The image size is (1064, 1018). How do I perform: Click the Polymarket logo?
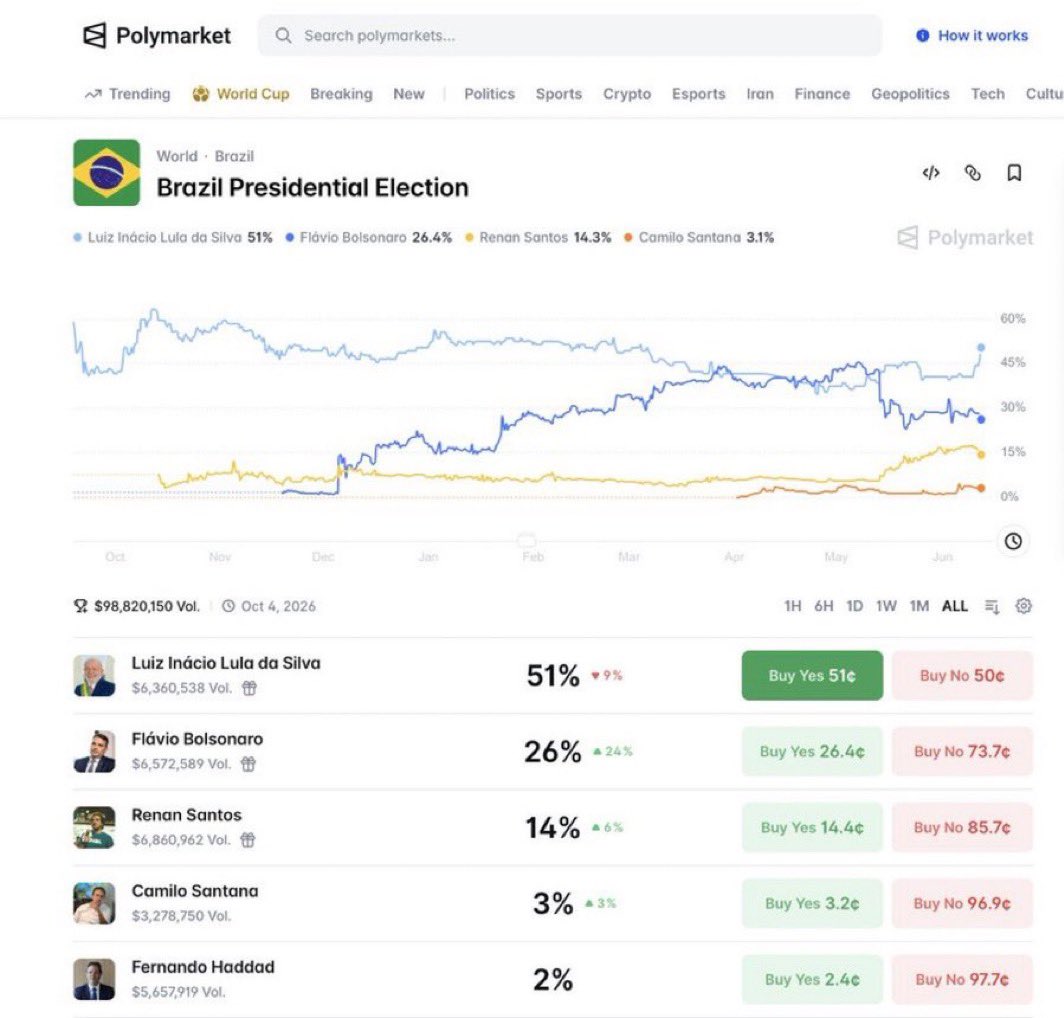(x=157, y=35)
